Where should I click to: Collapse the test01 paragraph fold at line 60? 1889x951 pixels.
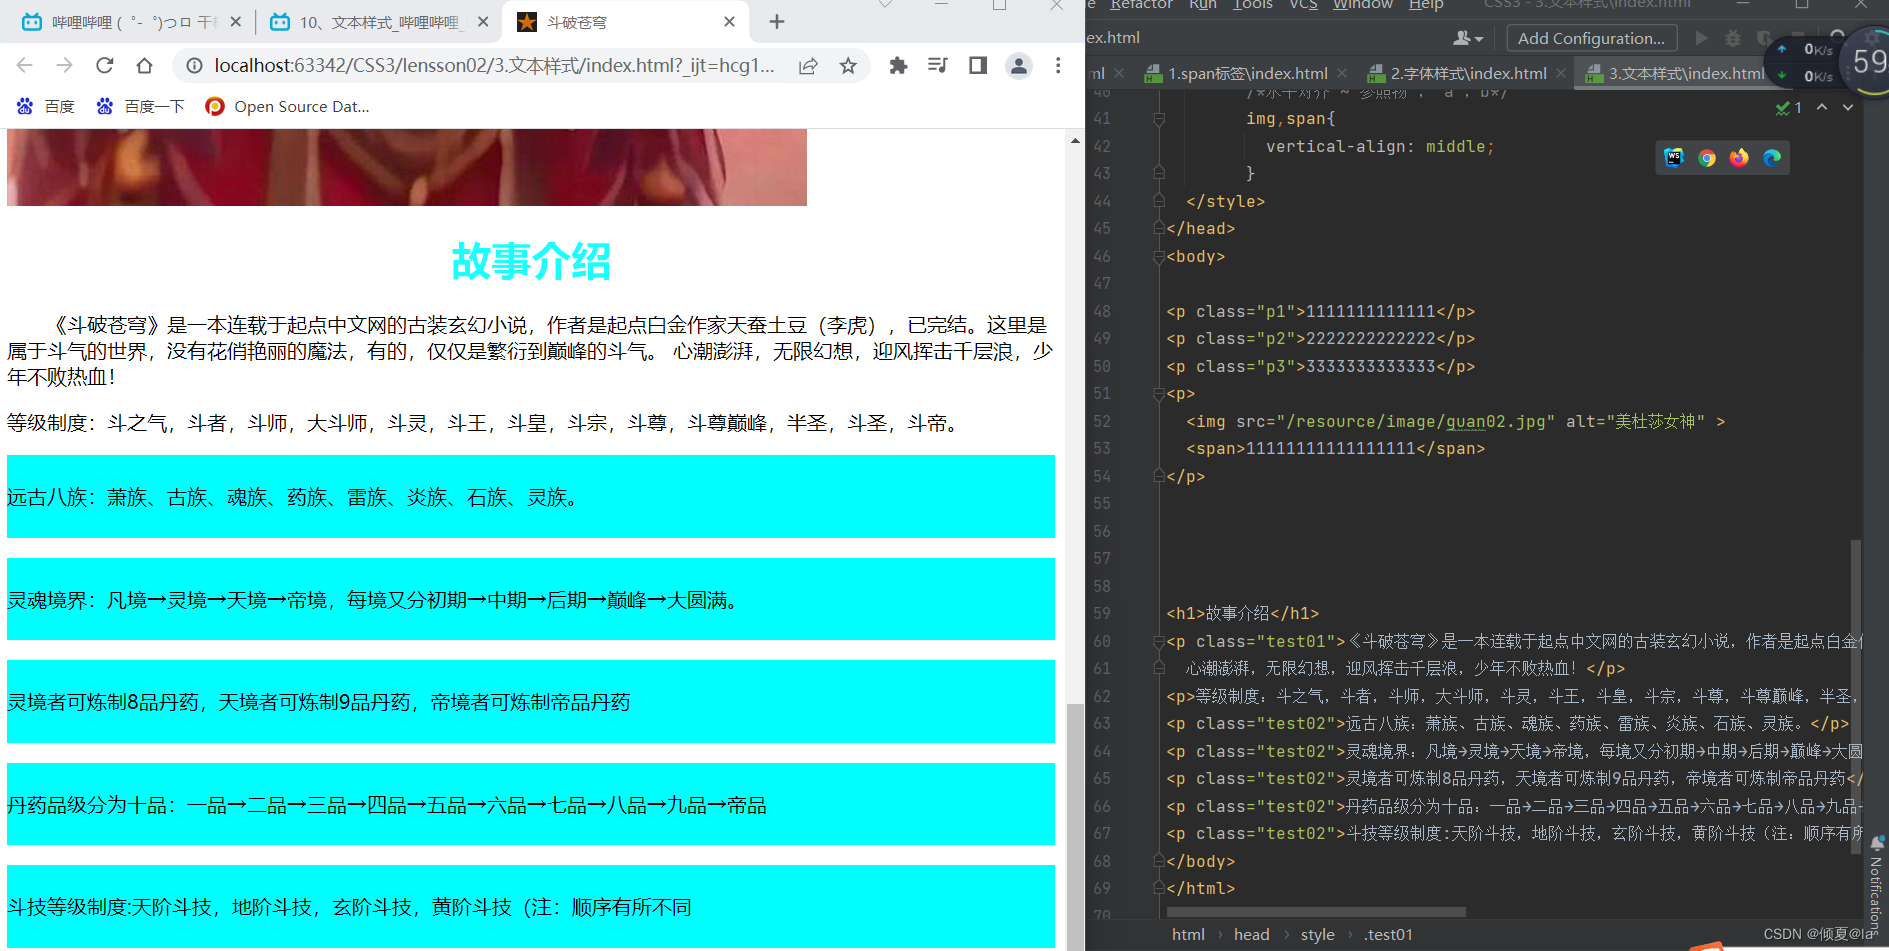1159,641
